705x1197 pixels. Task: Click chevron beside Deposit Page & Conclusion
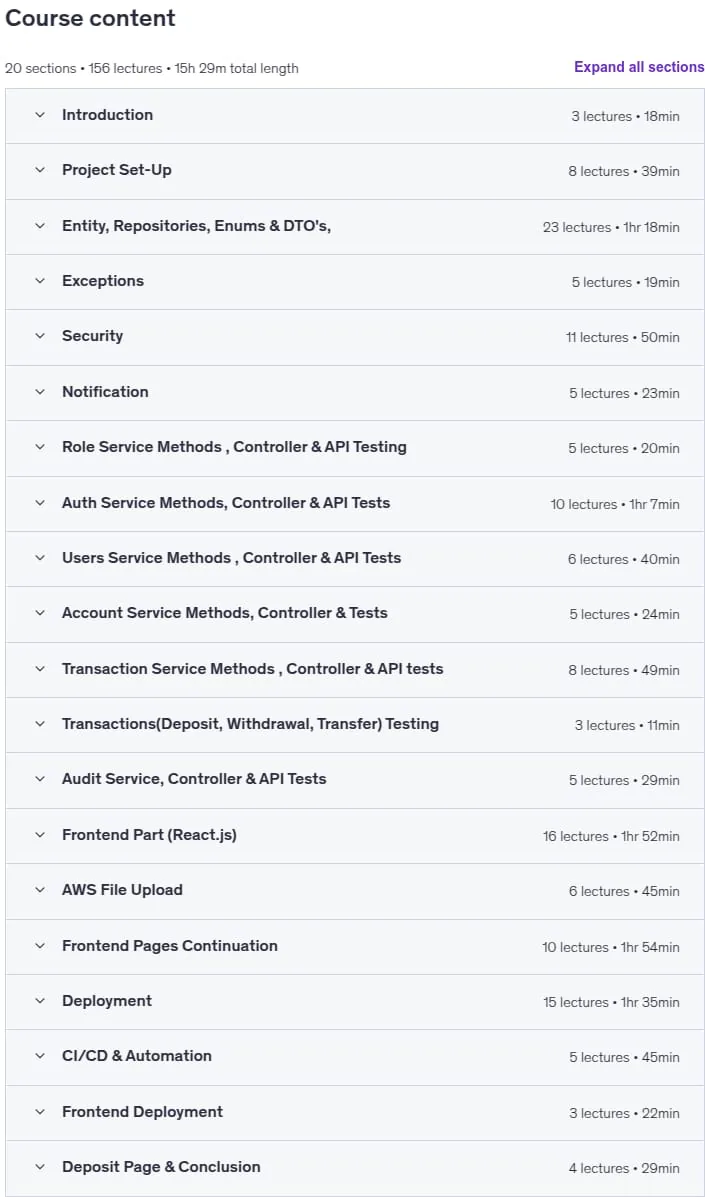pyautogui.click(x=40, y=1167)
